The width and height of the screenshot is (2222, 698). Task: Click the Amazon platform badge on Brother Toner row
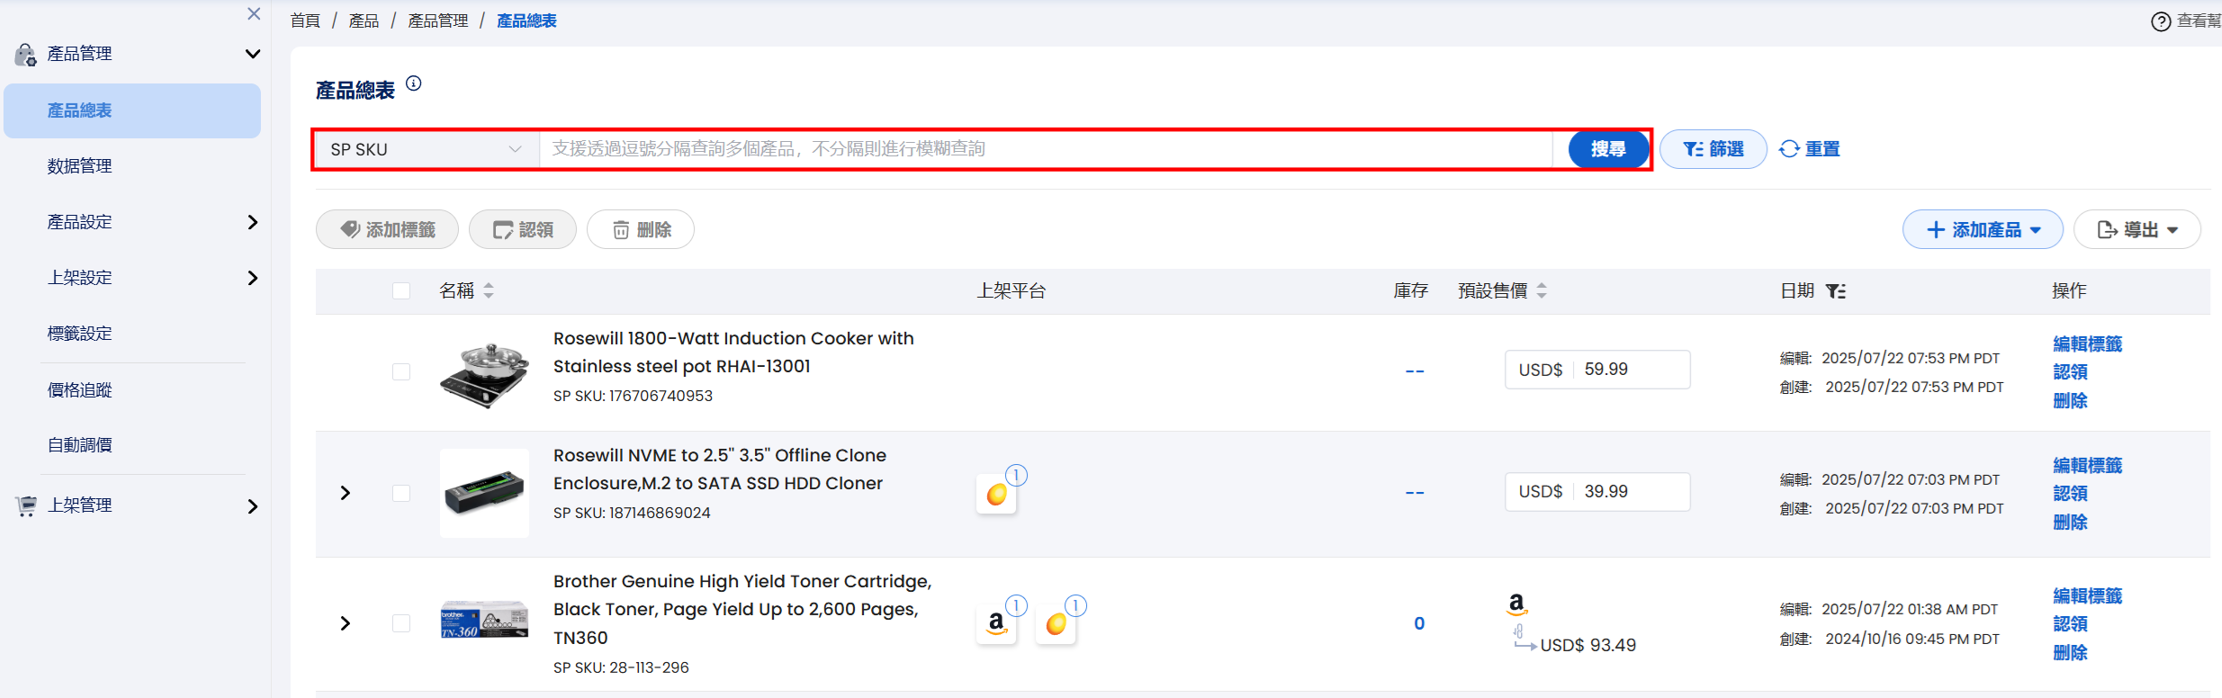pyautogui.click(x=997, y=624)
